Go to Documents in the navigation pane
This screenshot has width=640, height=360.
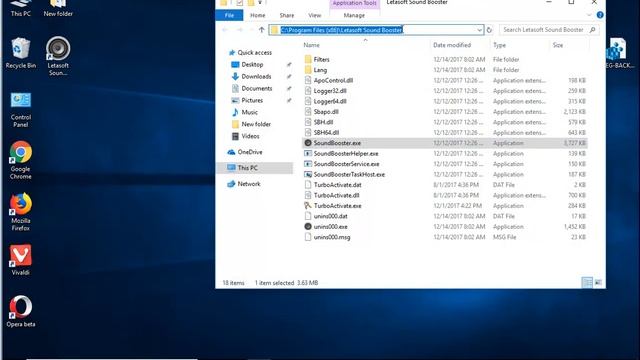257,88
